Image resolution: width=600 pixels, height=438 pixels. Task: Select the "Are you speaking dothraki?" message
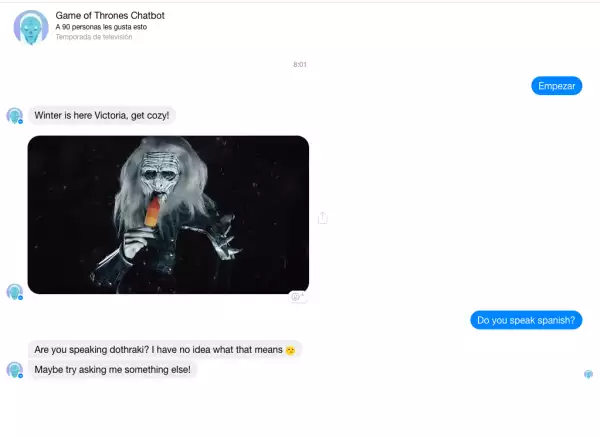165,350
